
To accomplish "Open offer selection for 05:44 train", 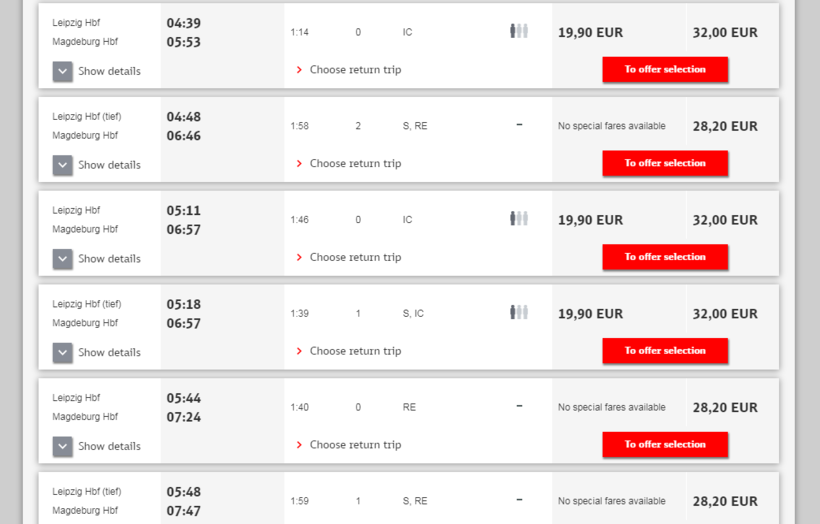I will [x=665, y=445].
